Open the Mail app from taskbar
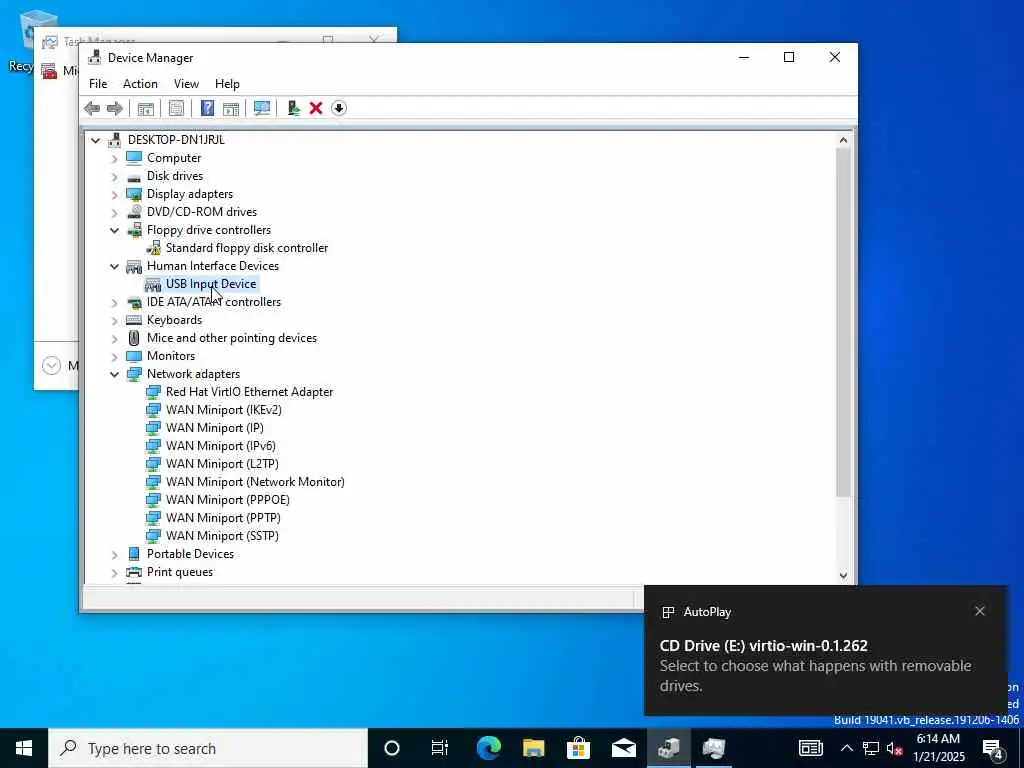 pyautogui.click(x=624, y=748)
